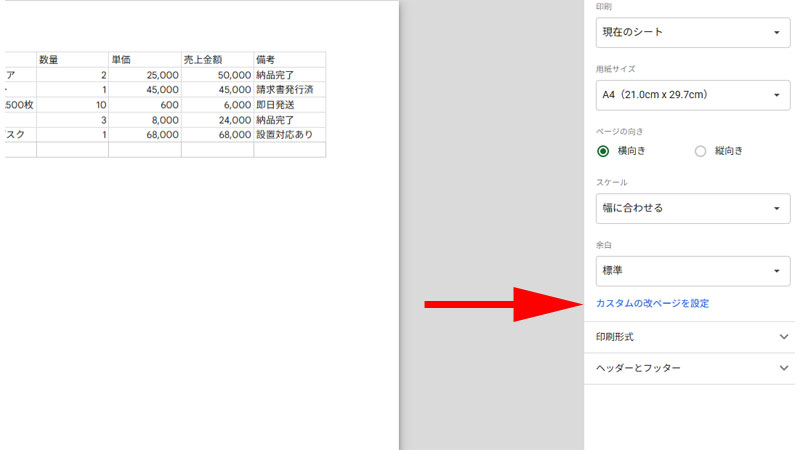Click the 24,000 sales amount cell
Screen dimensions: 800x450
tap(217, 120)
